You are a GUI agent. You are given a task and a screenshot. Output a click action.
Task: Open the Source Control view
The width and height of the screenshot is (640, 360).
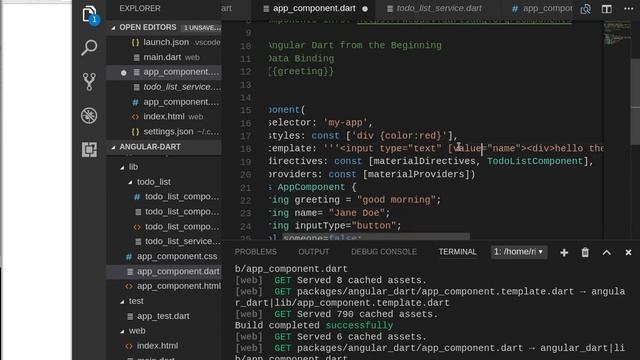click(x=89, y=82)
